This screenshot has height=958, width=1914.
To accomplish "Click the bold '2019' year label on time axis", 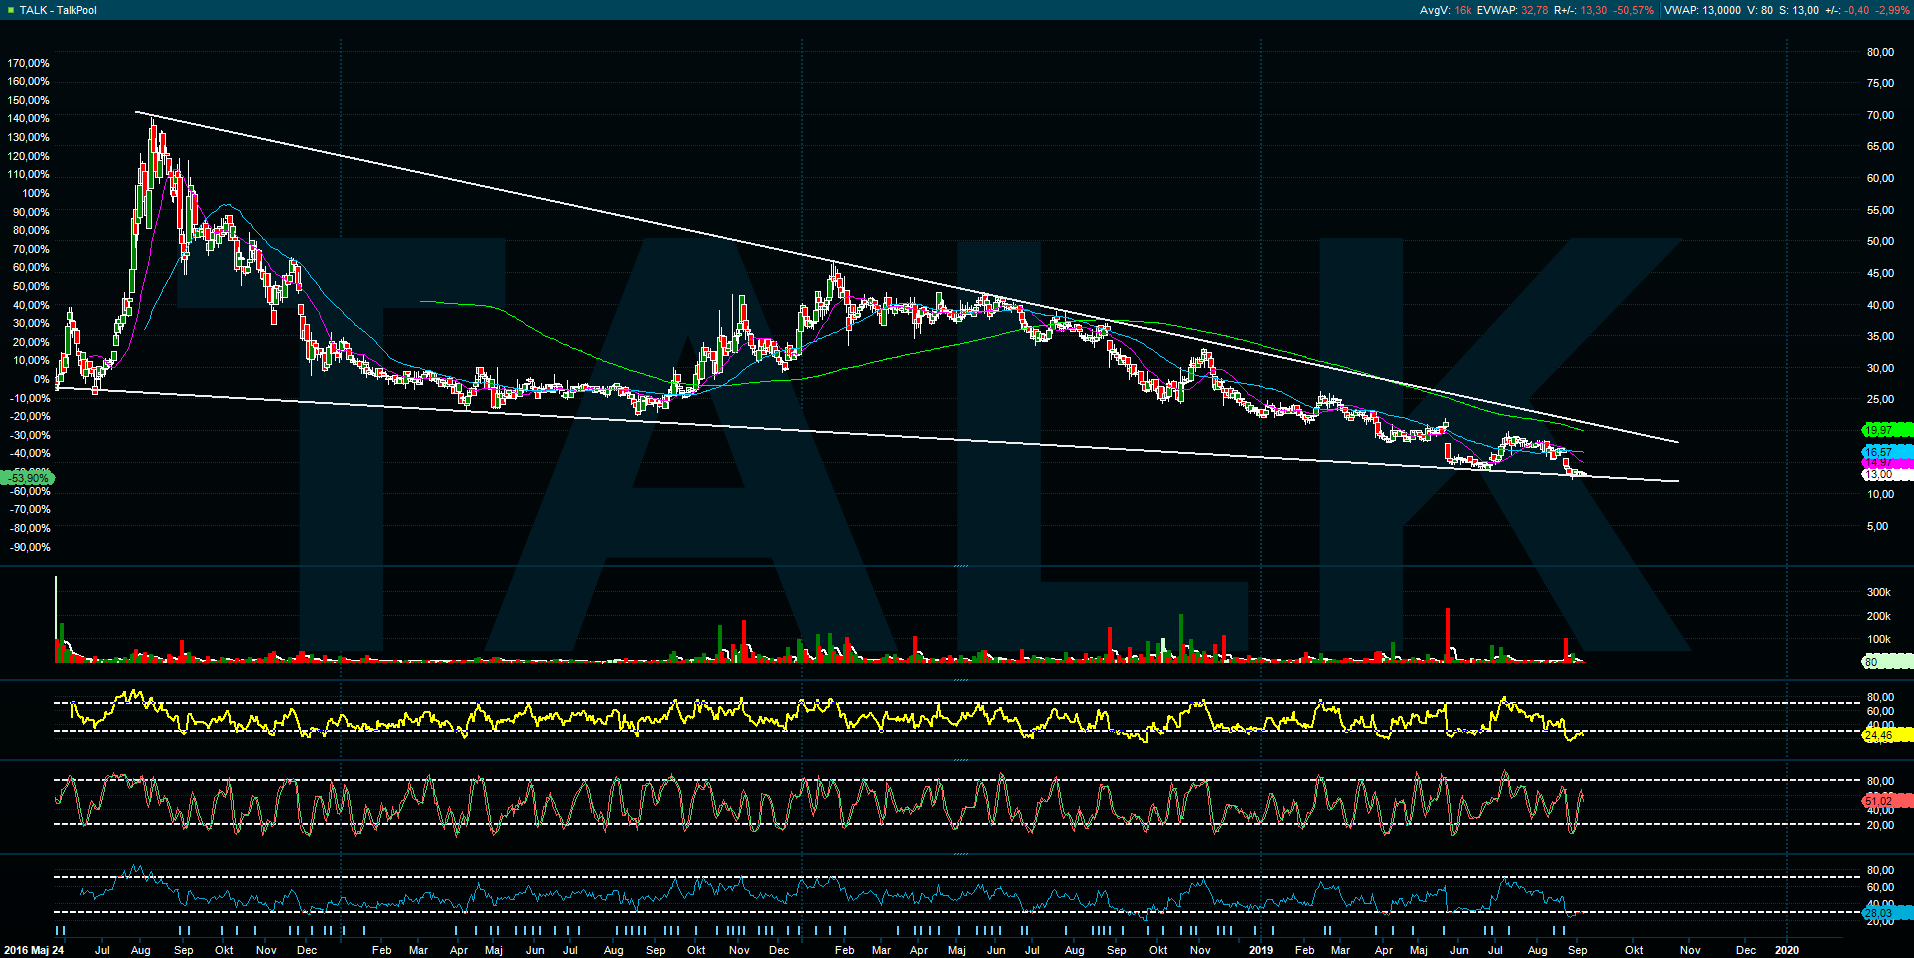I will click(1261, 950).
